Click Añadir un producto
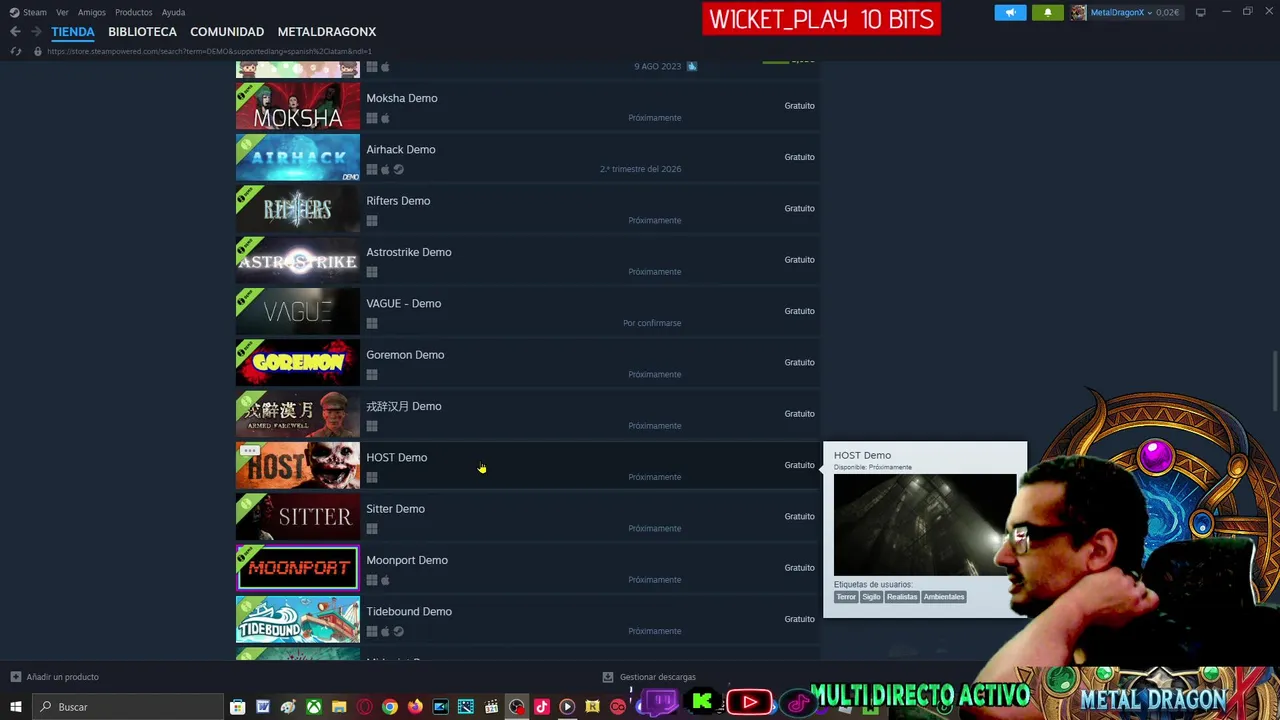Screen dimensions: 1280x720 pos(62,677)
